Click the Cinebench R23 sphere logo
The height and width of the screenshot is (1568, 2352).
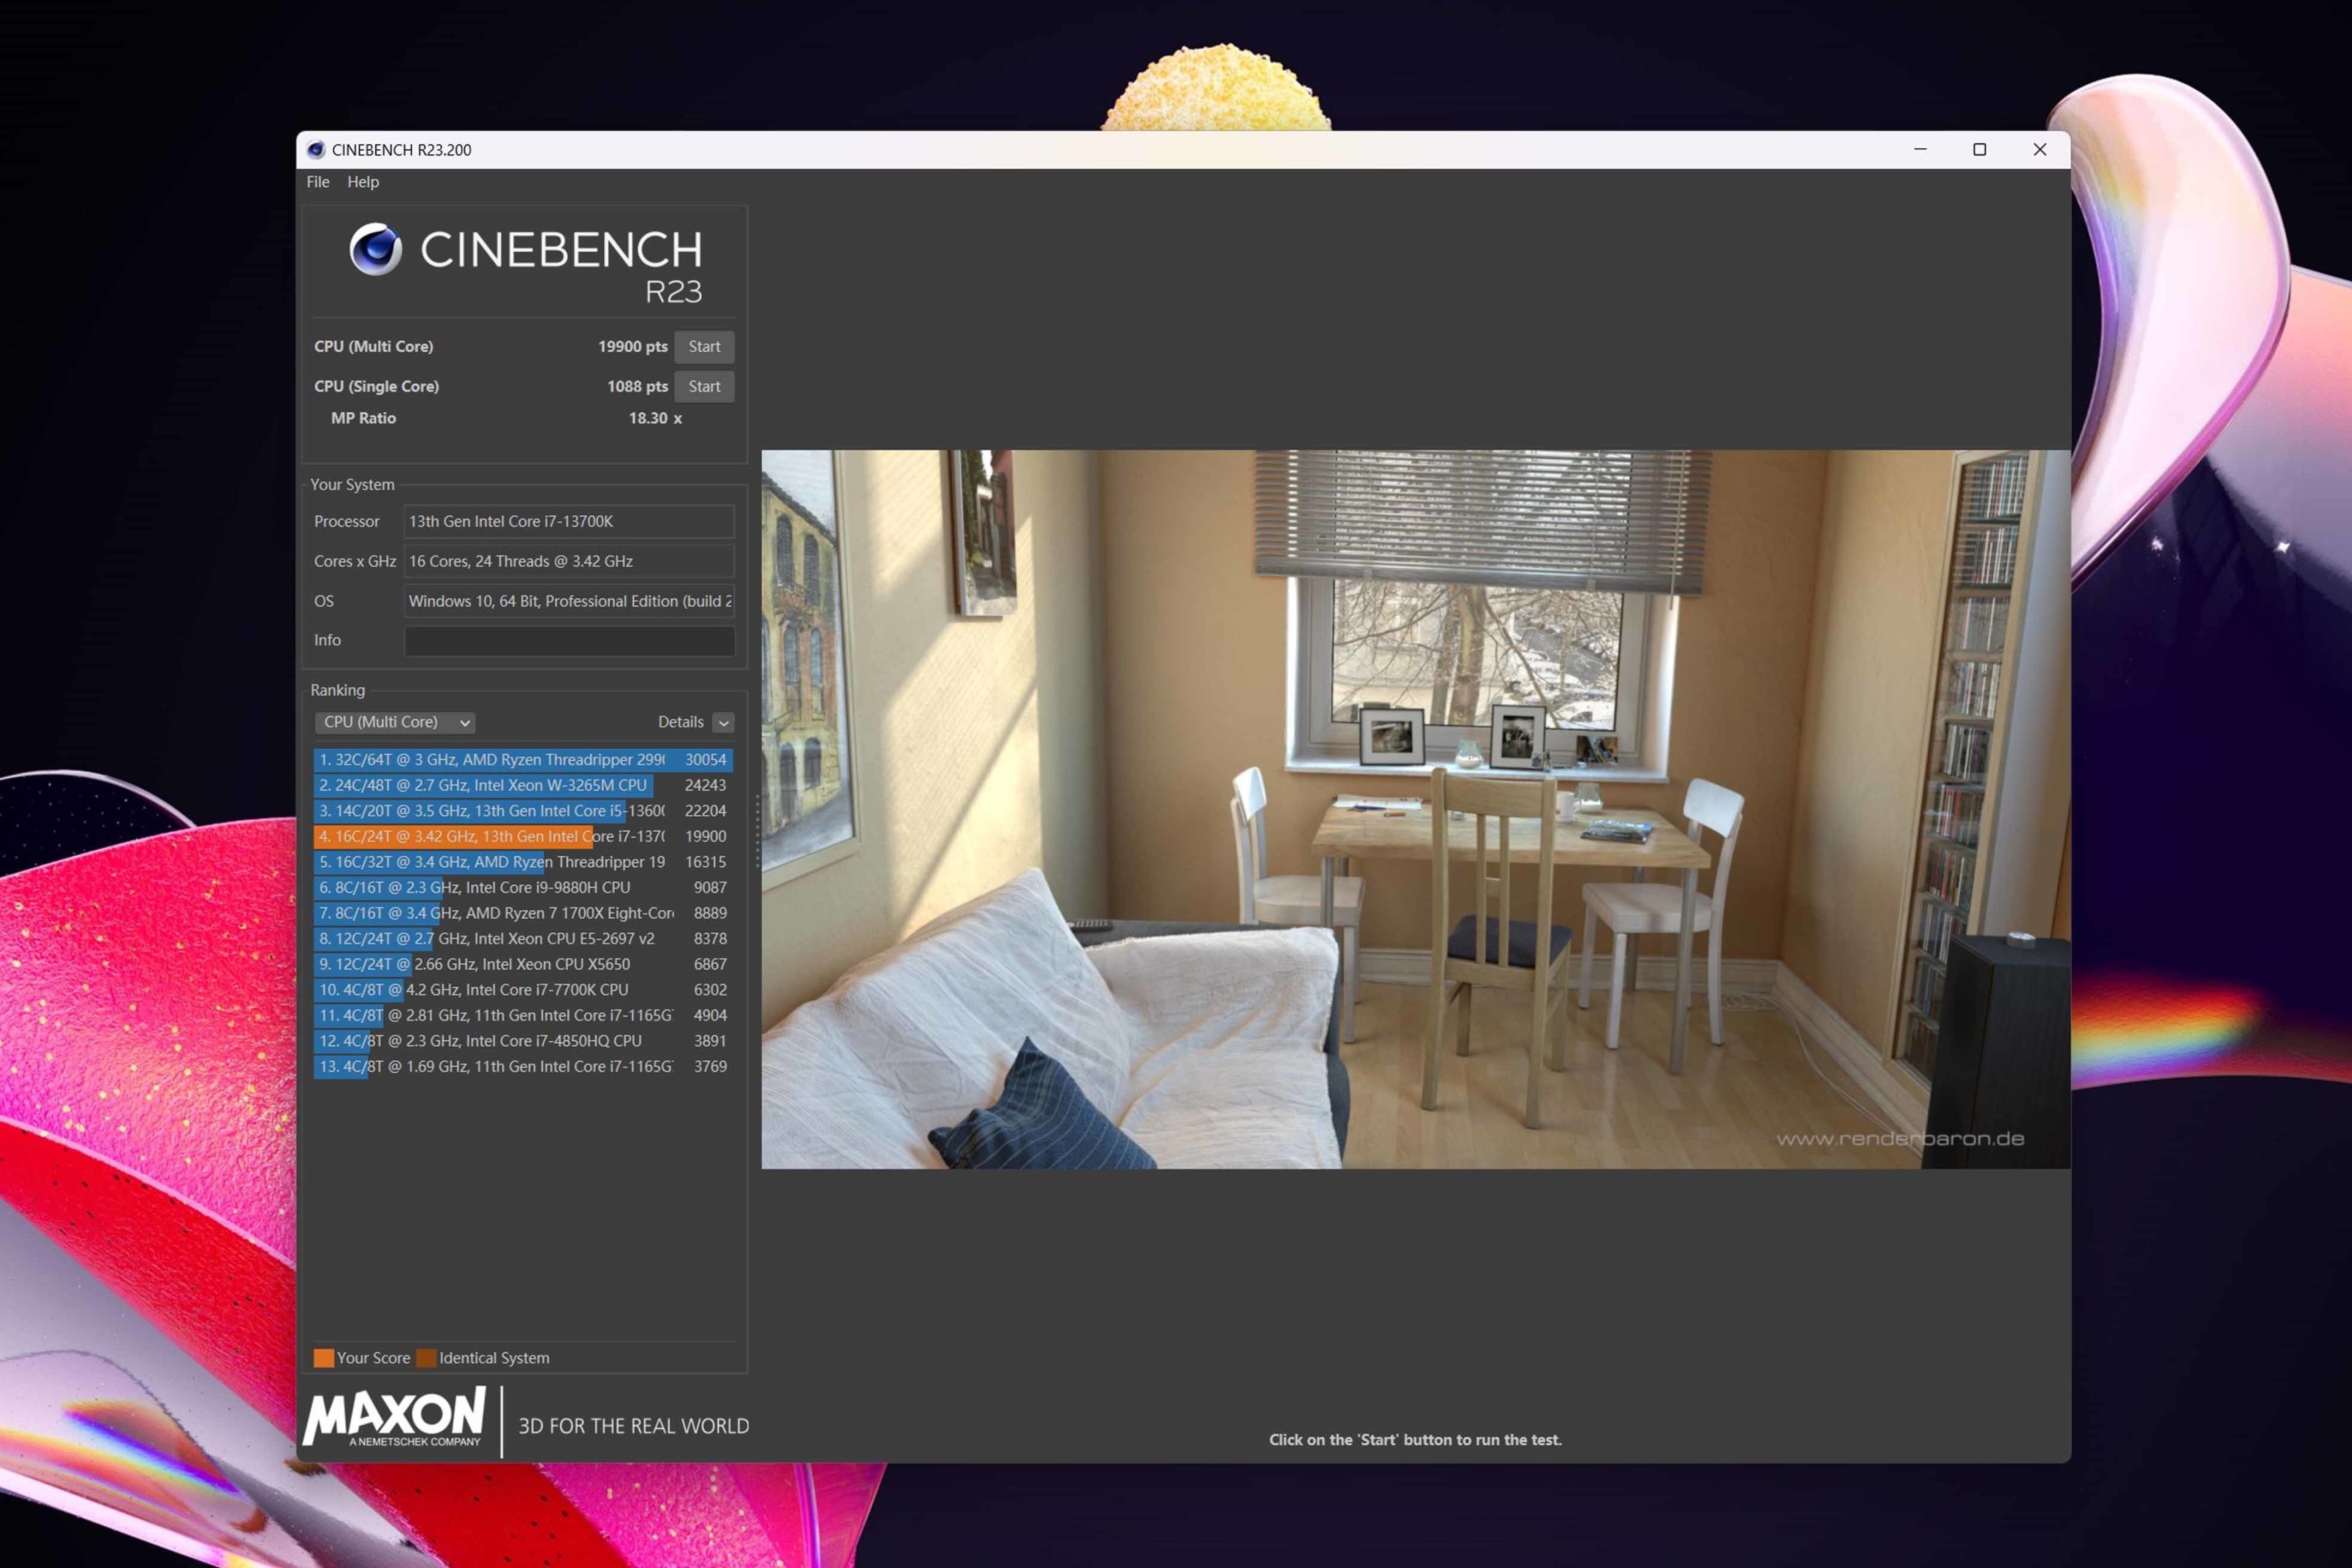click(375, 249)
